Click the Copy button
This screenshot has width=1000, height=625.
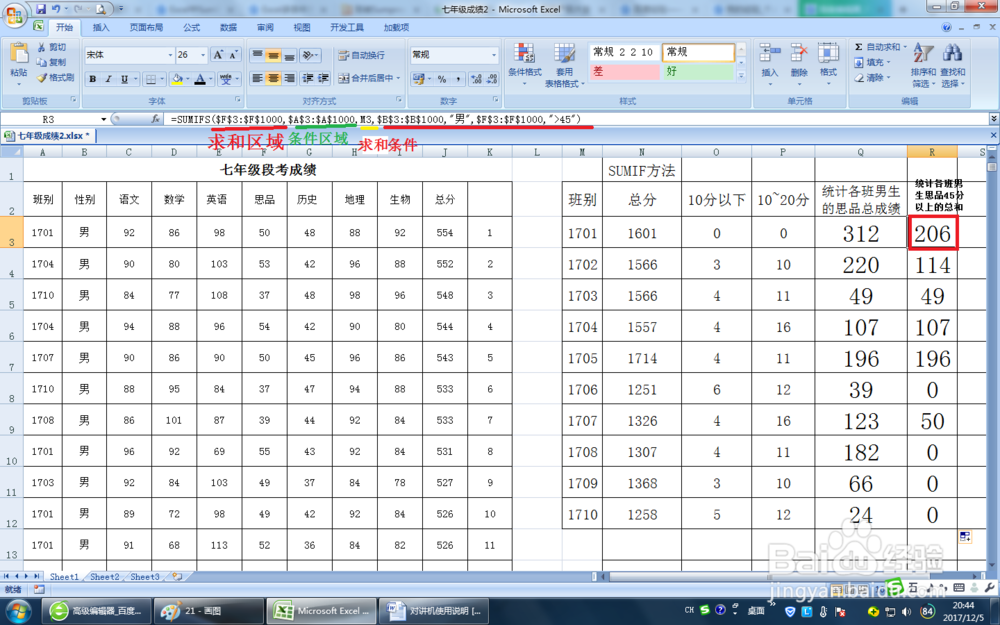[x=52, y=62]
